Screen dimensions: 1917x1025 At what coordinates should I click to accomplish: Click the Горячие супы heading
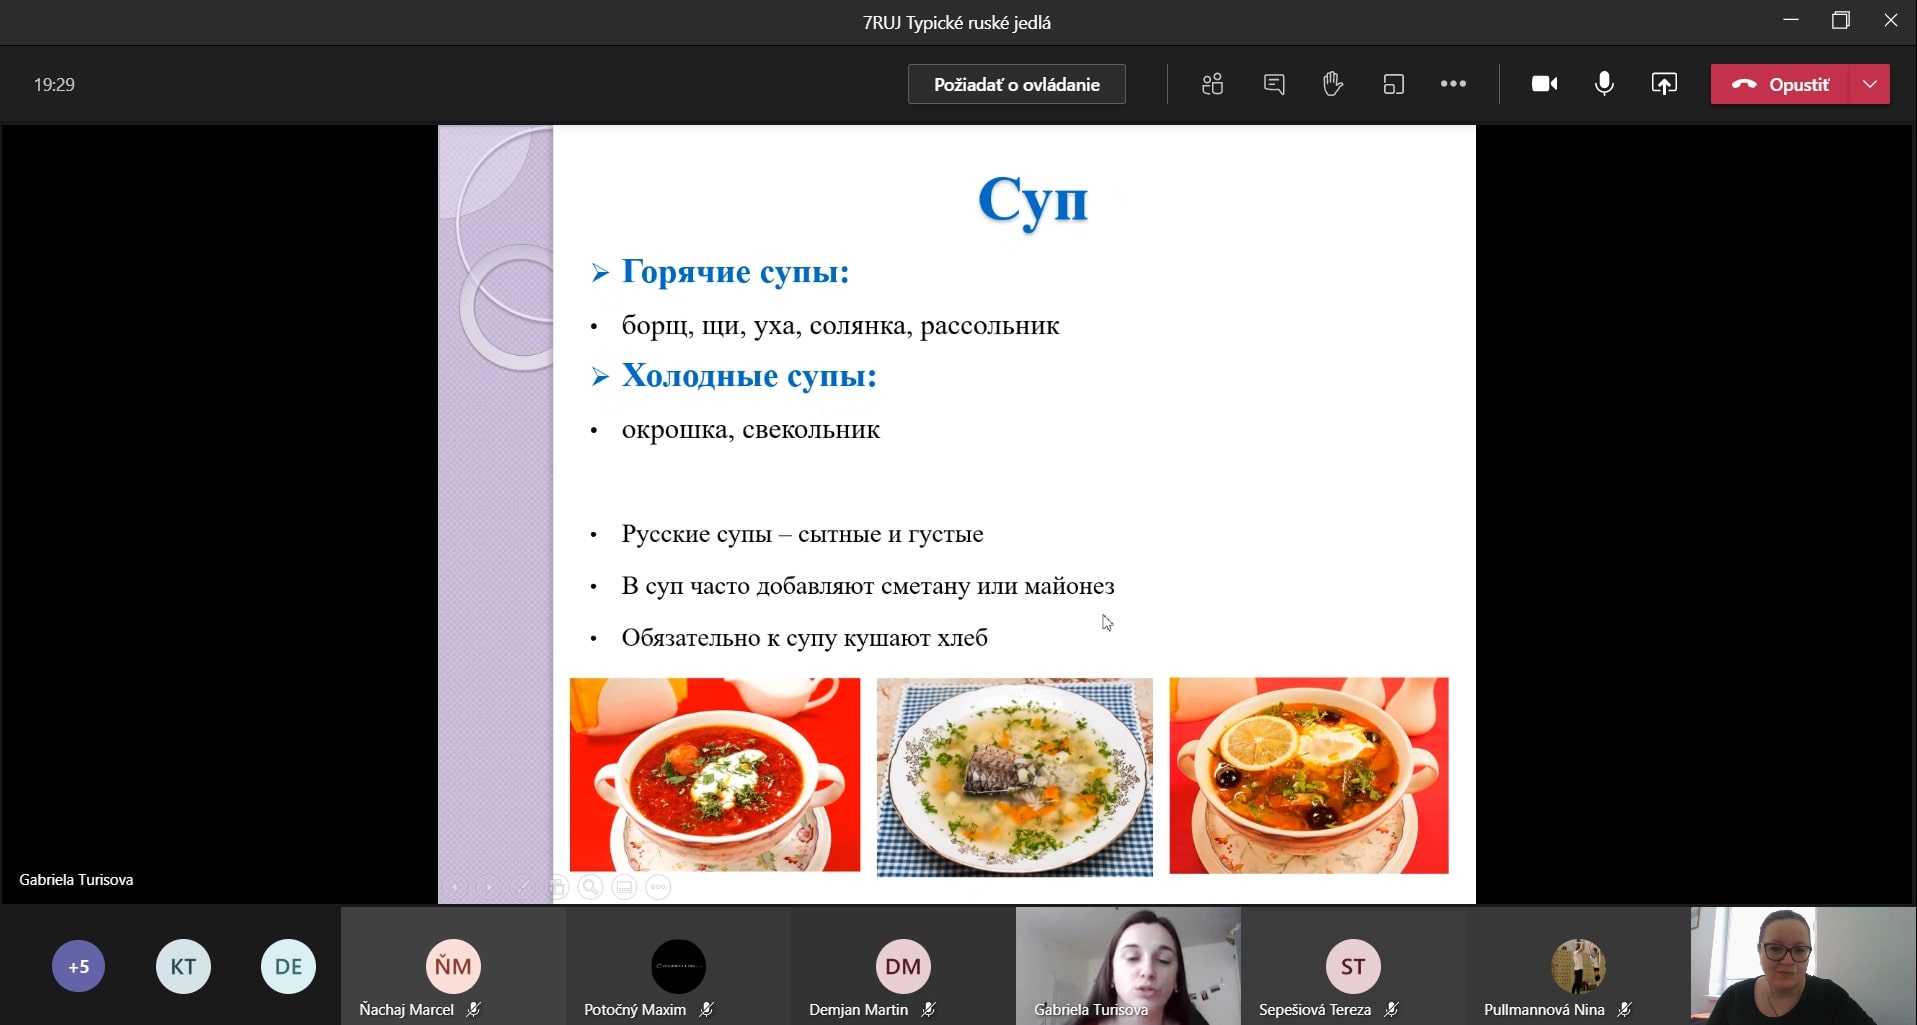(735, 271)
